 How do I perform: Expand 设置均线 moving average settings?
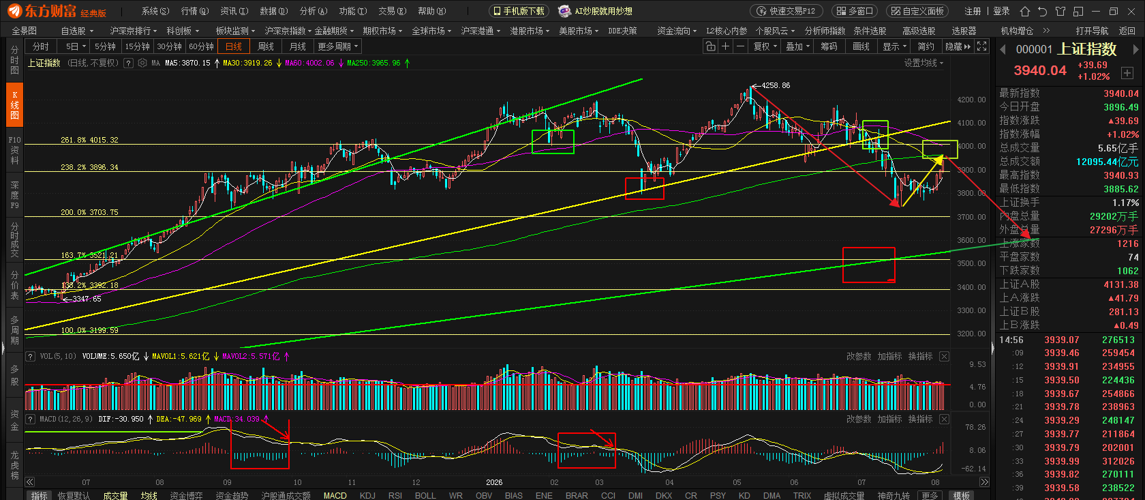[x=924, y=63]
